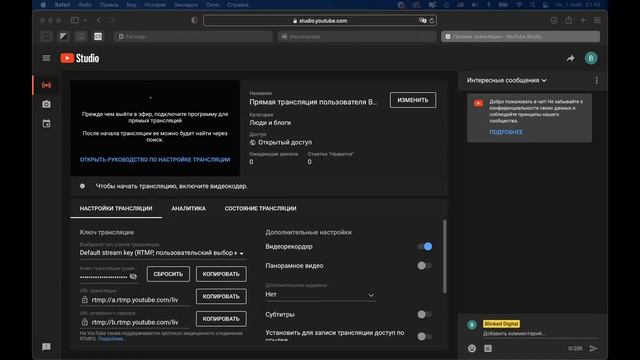Click the poll icon in chat
The width and height of the screenshot is (640, 360).
[488, 348]
